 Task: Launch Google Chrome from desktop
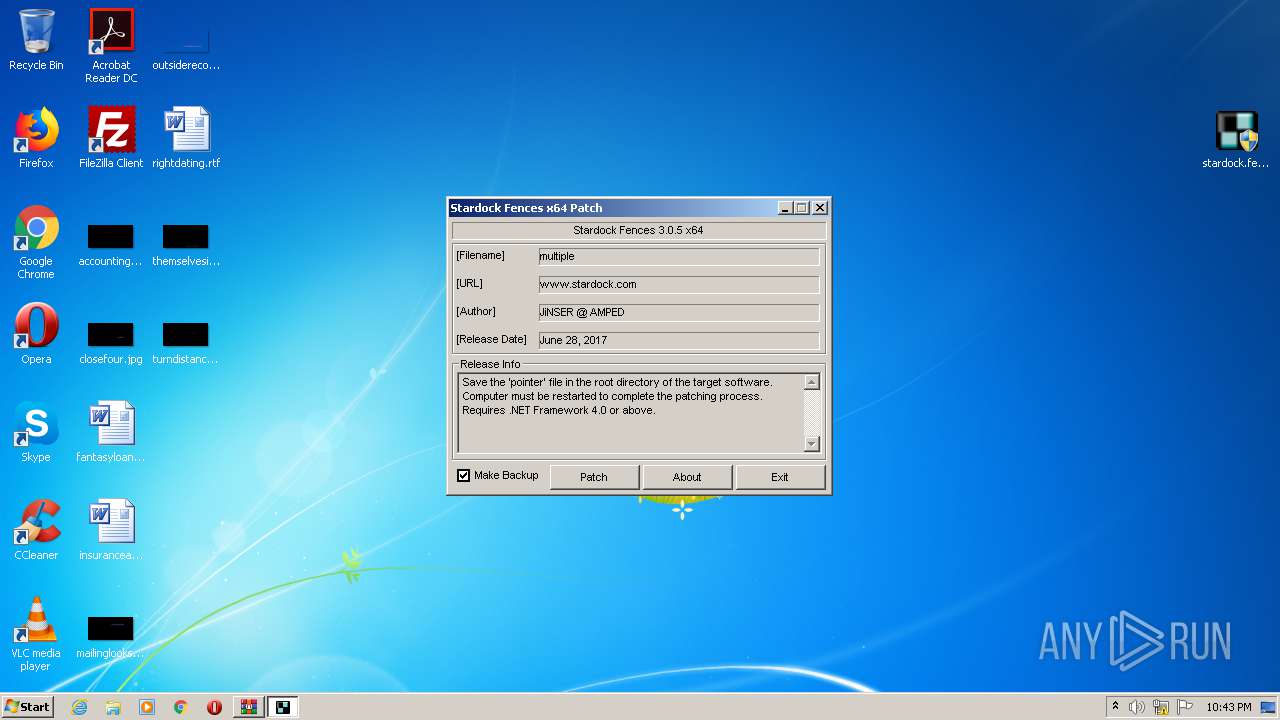tap(36, 242)
